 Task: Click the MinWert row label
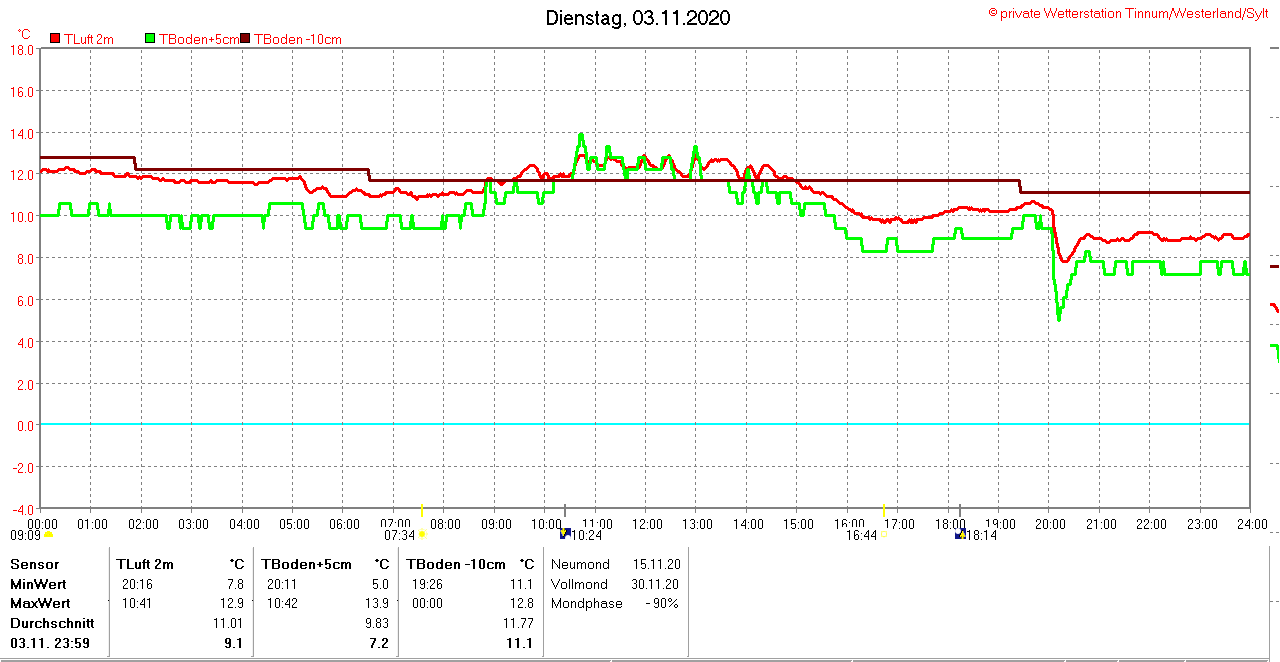click(x=40, y=584)
